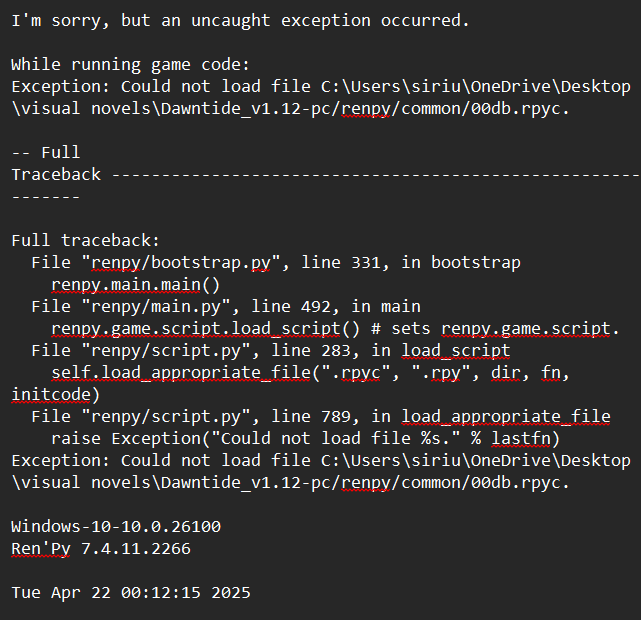
Task: Click the underlined 'load_script' function name
Action: point(455,351)
